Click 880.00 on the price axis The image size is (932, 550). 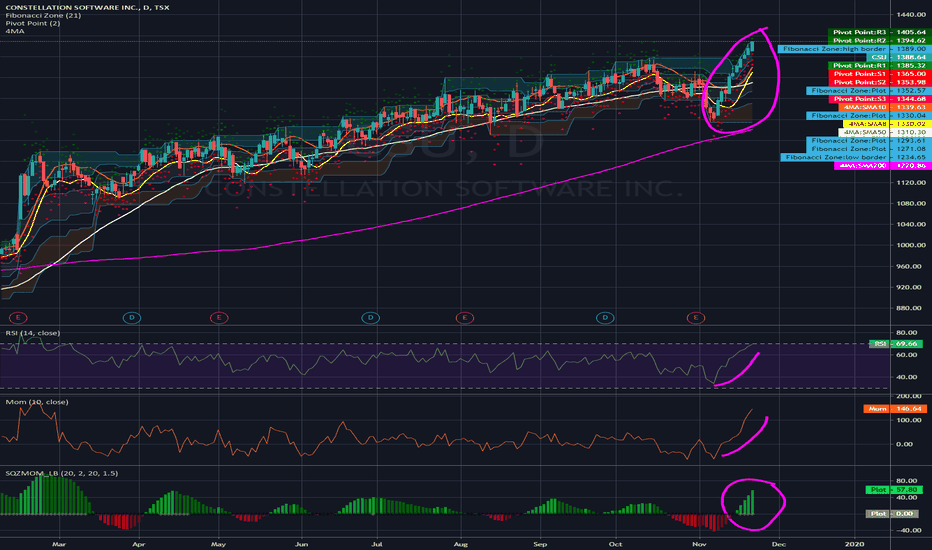tap(911, 308)
